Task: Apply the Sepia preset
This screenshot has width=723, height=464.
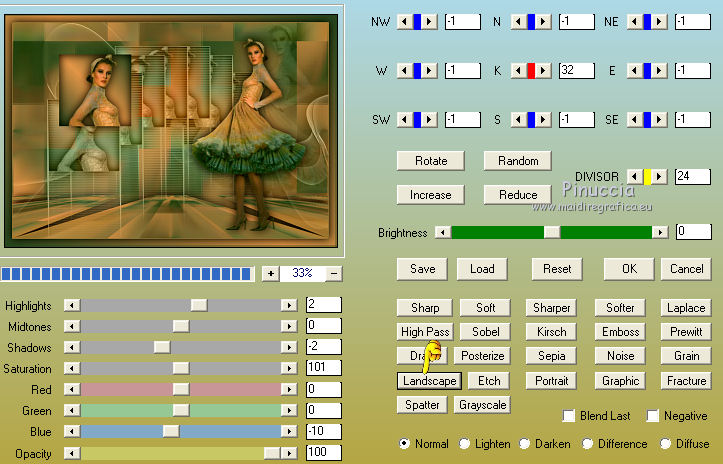Action: (x=551, y=356)
